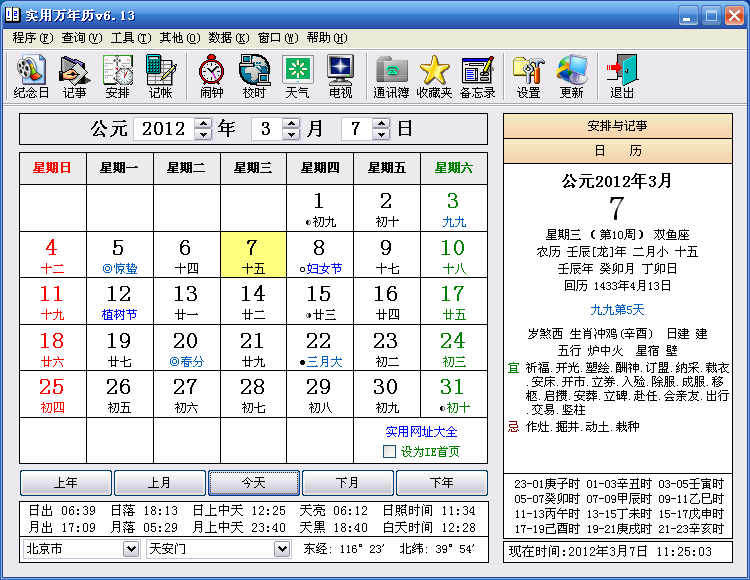Open the 通讯簿 address book

391,77
